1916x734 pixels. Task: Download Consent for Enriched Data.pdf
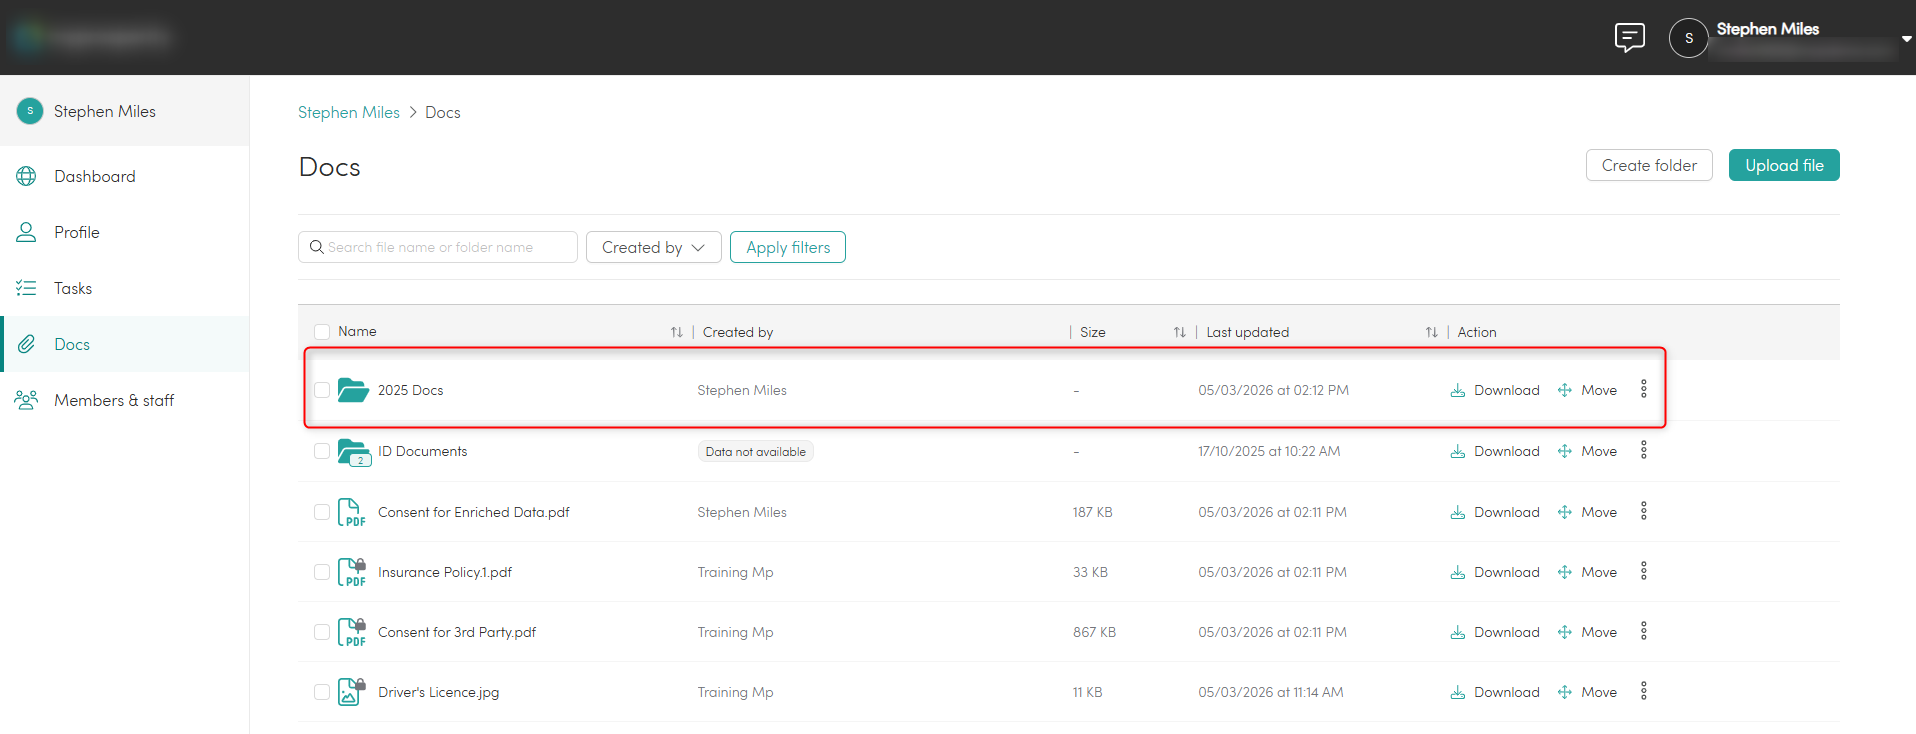[1495, 512]
